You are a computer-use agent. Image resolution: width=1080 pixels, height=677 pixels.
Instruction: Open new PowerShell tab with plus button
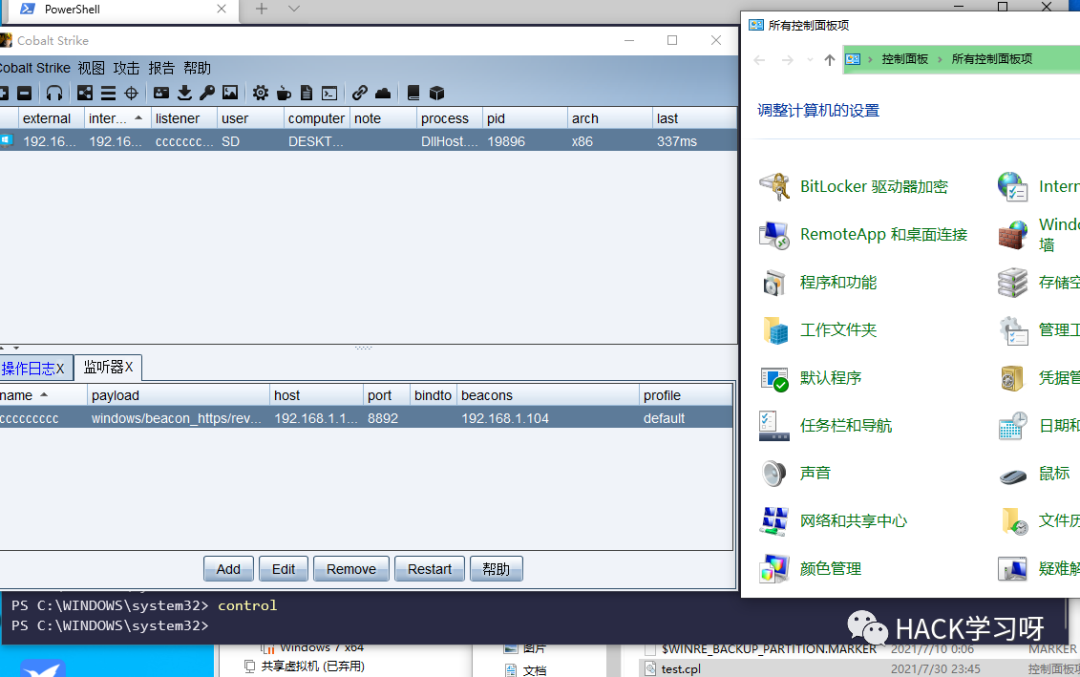coord(262,9)
